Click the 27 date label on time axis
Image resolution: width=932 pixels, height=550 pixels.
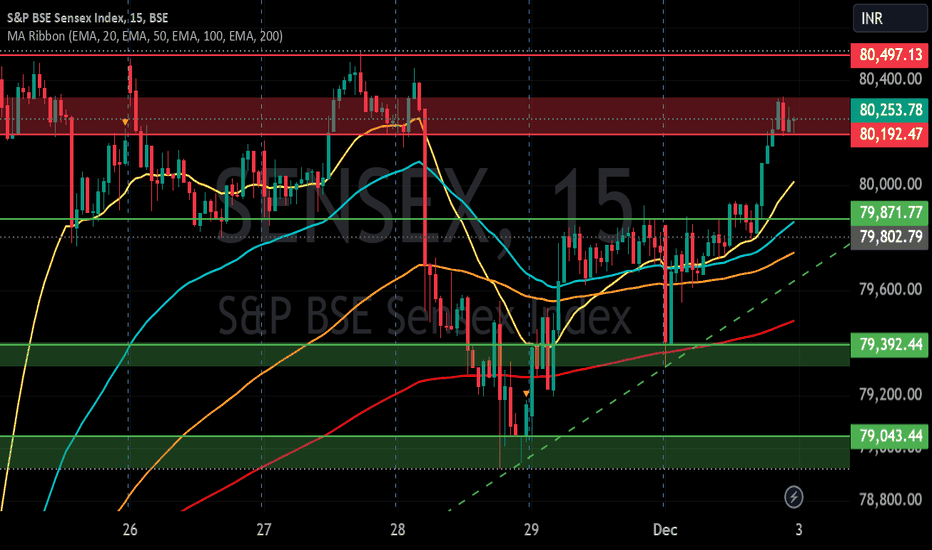coord(263,529)
